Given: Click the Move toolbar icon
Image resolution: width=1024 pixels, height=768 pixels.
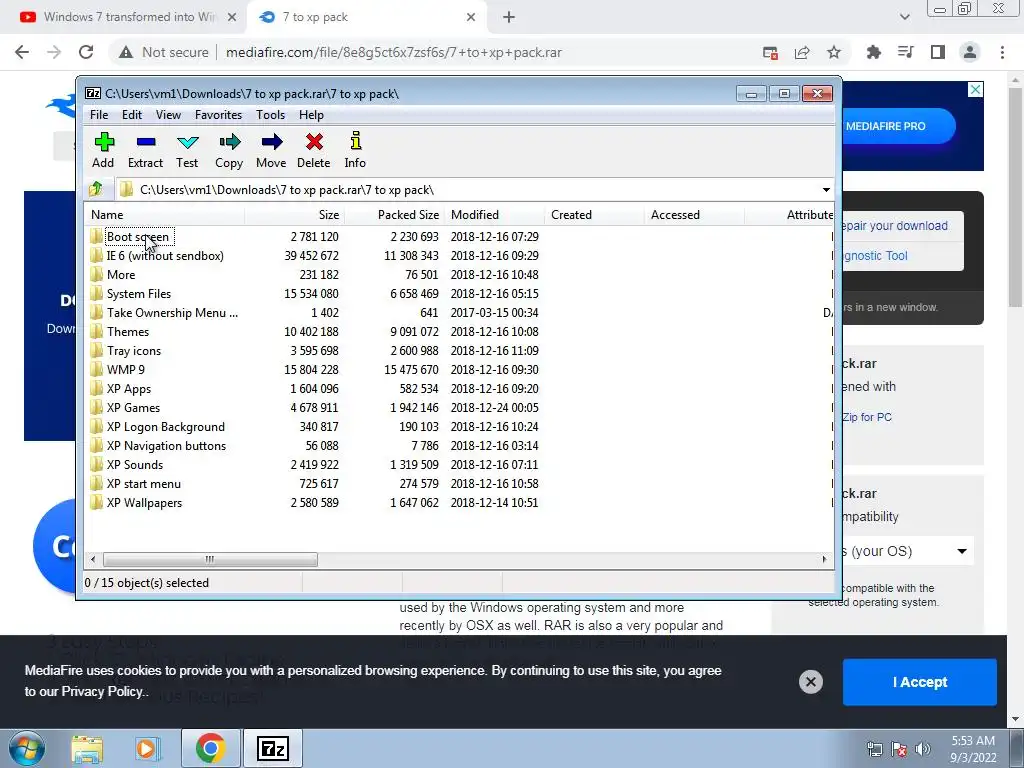Looking at the screenshot, I should (x=271, y=151).
